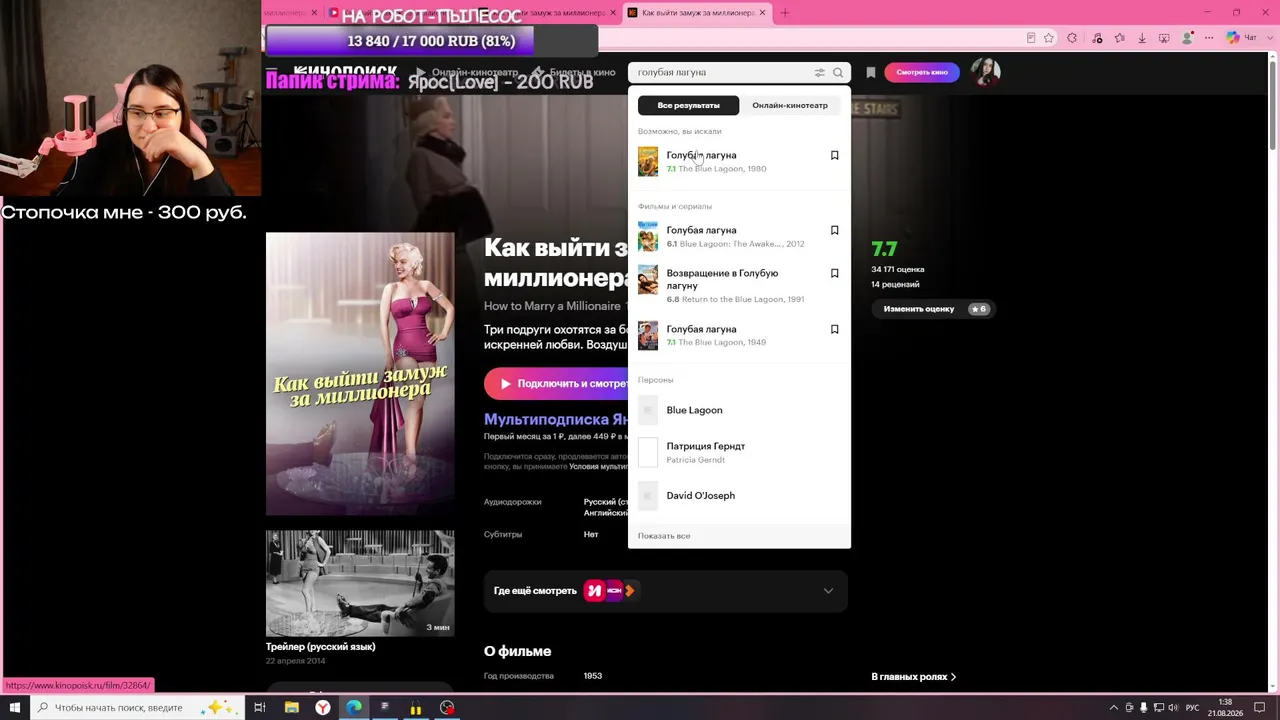Bookmark Голубая лагуна 1980 result
1280x720 pixels.
click(x=834, y=155)
